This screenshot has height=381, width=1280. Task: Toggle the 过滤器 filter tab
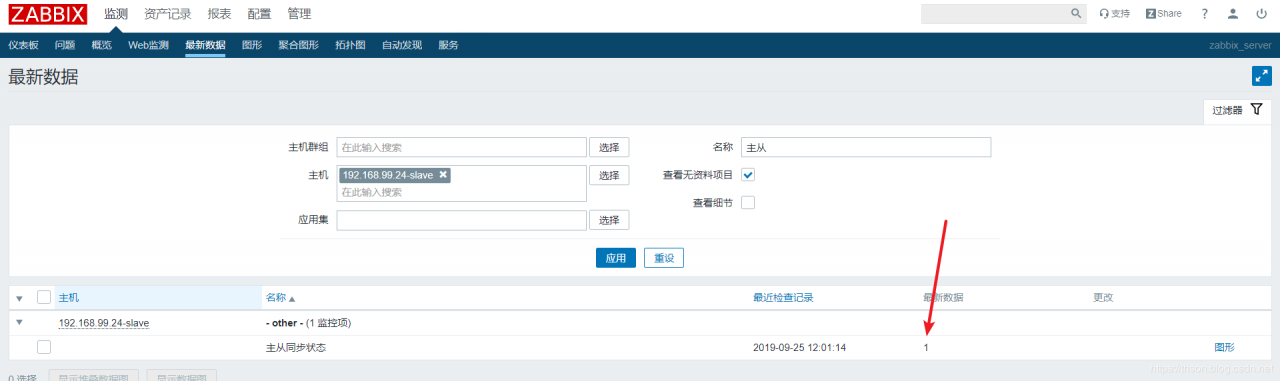[1237, 110]
